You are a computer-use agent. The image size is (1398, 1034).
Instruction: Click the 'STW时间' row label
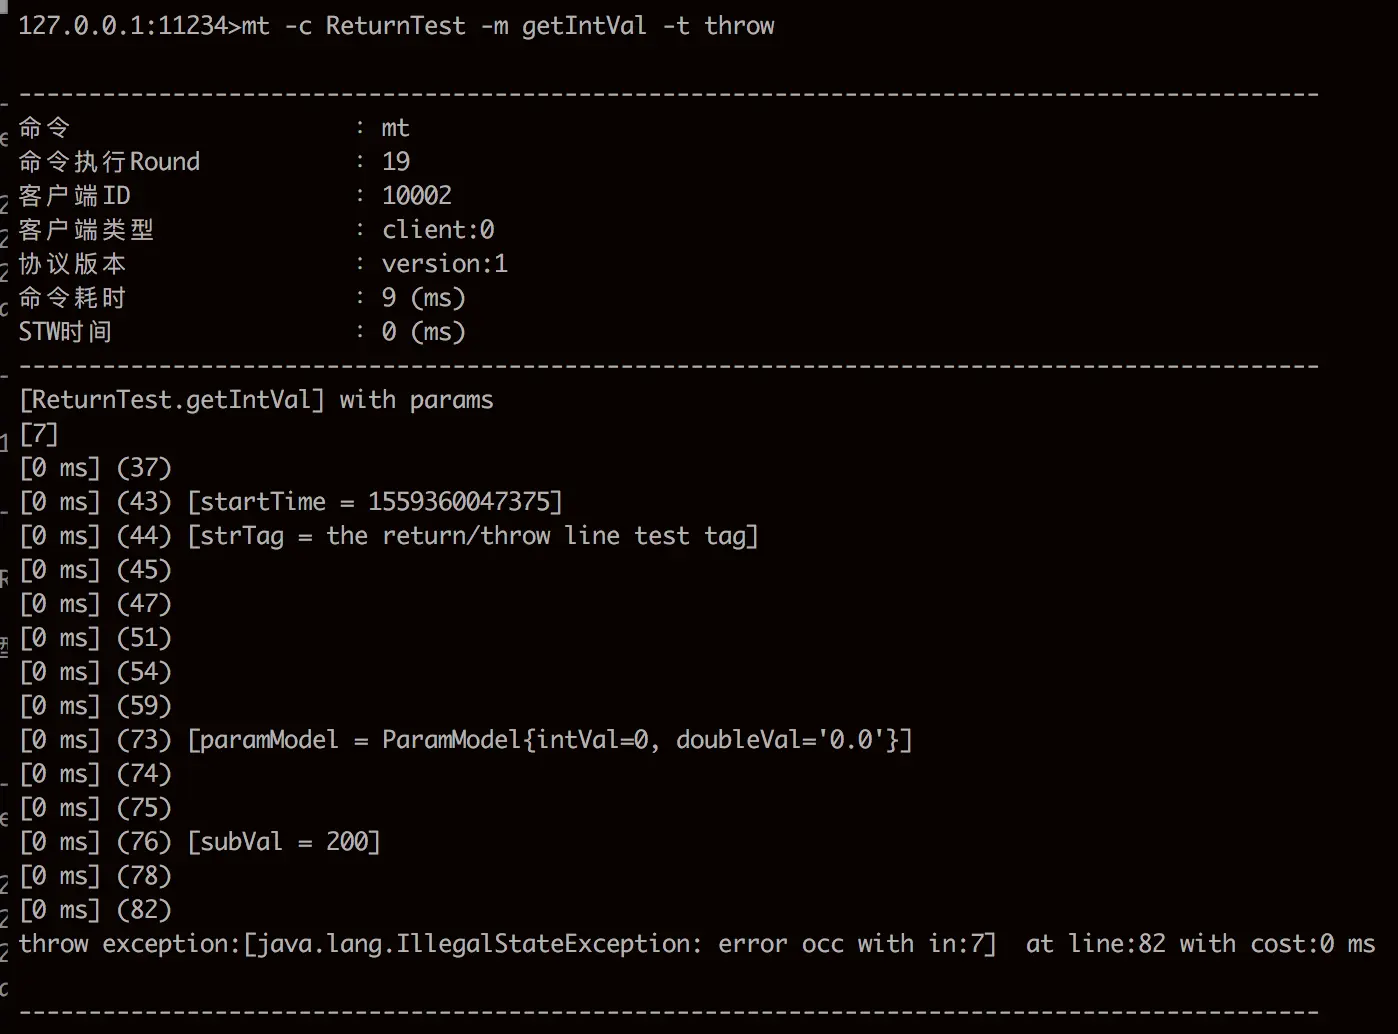click(x=65, y=332)
